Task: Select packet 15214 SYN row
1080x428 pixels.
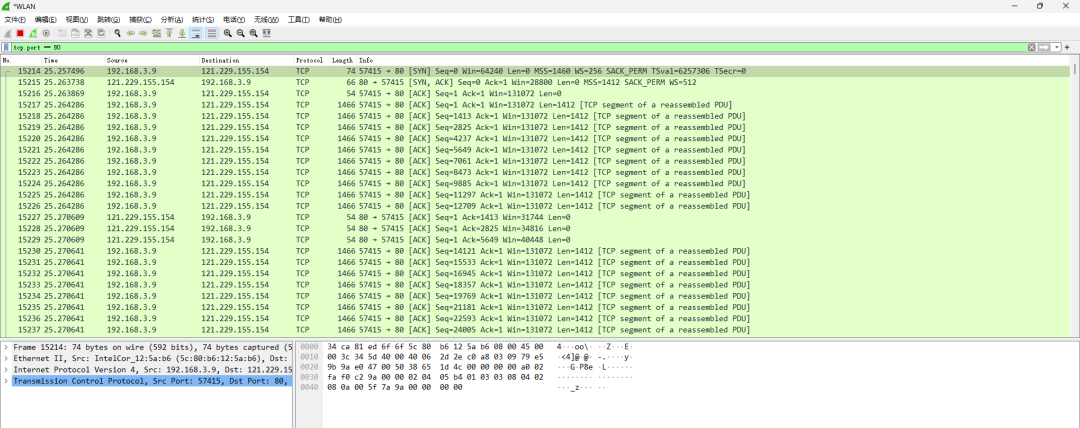Action: click(x=536, y=71)
